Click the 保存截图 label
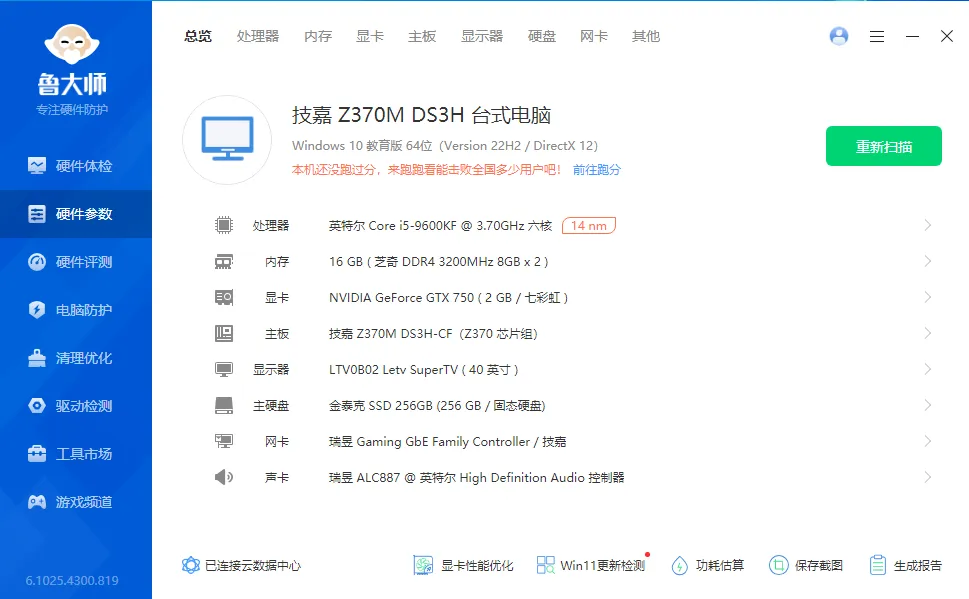The image size is (969, 599). click(819, 565)
